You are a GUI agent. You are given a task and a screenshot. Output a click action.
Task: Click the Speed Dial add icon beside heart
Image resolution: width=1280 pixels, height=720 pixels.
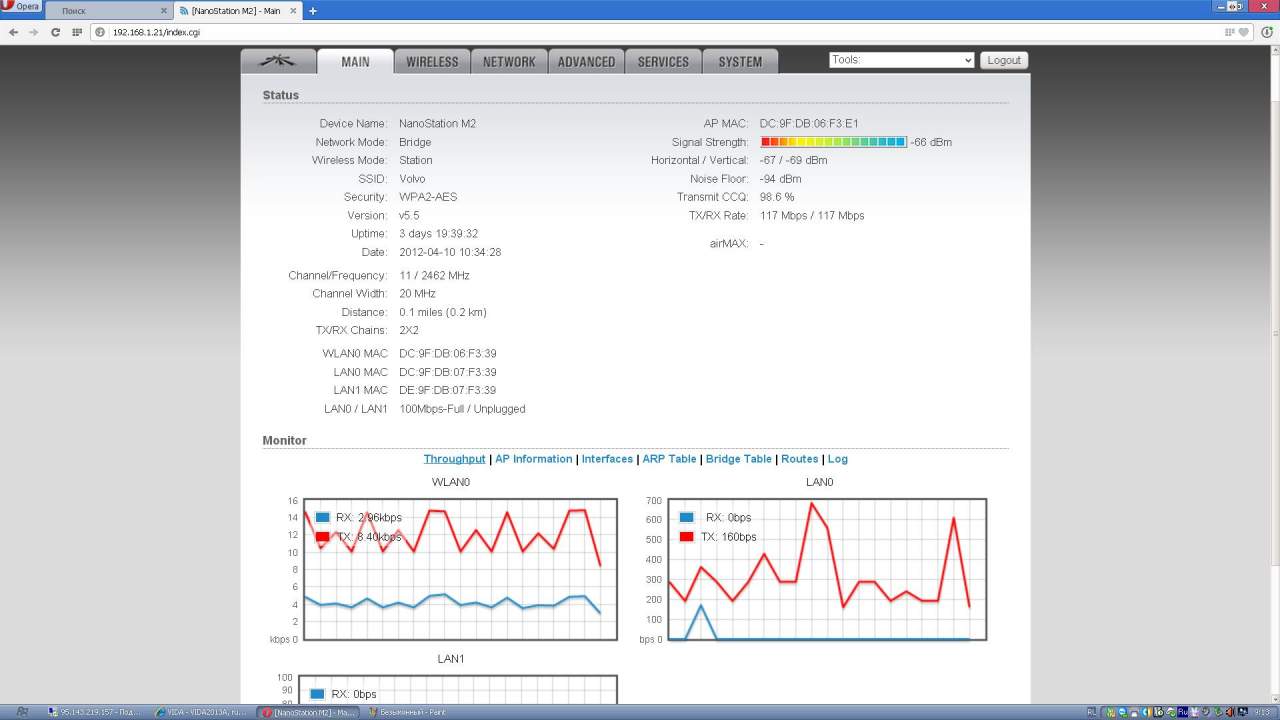(1229, 32)
